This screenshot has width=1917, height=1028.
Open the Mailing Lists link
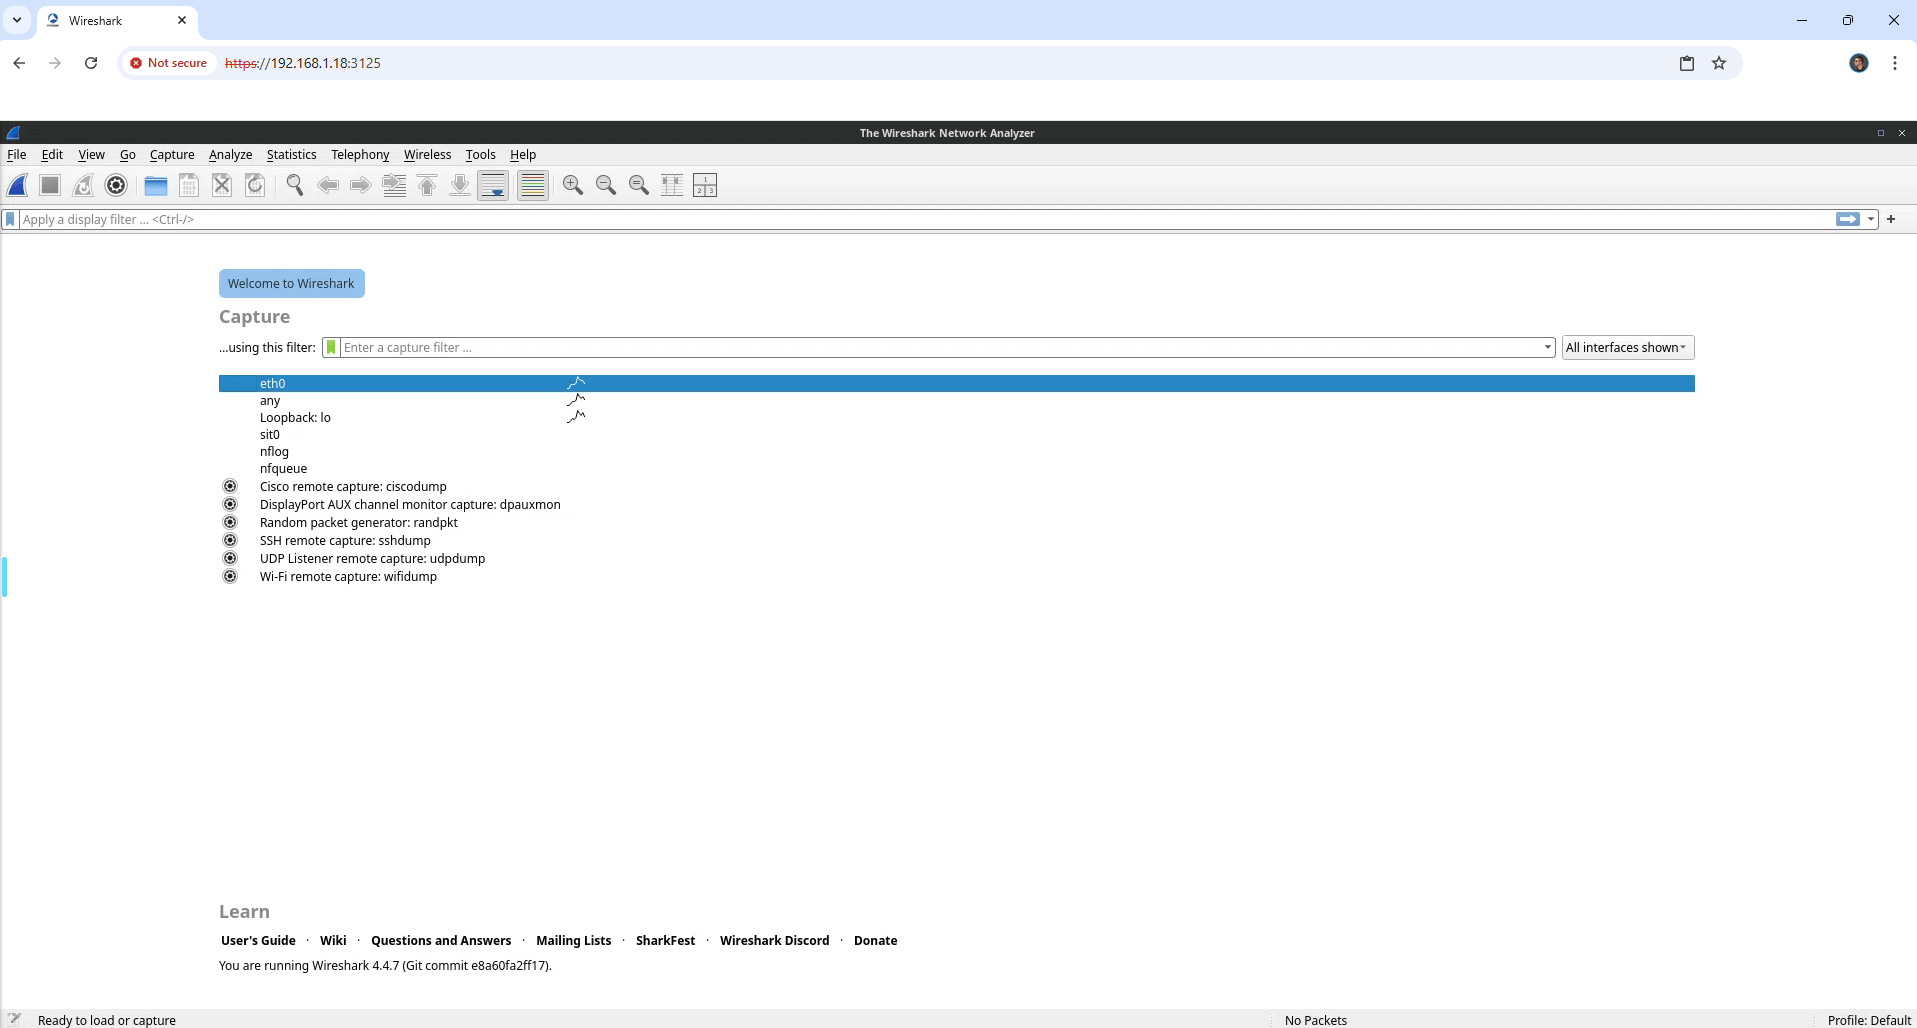tap(573, 940)
